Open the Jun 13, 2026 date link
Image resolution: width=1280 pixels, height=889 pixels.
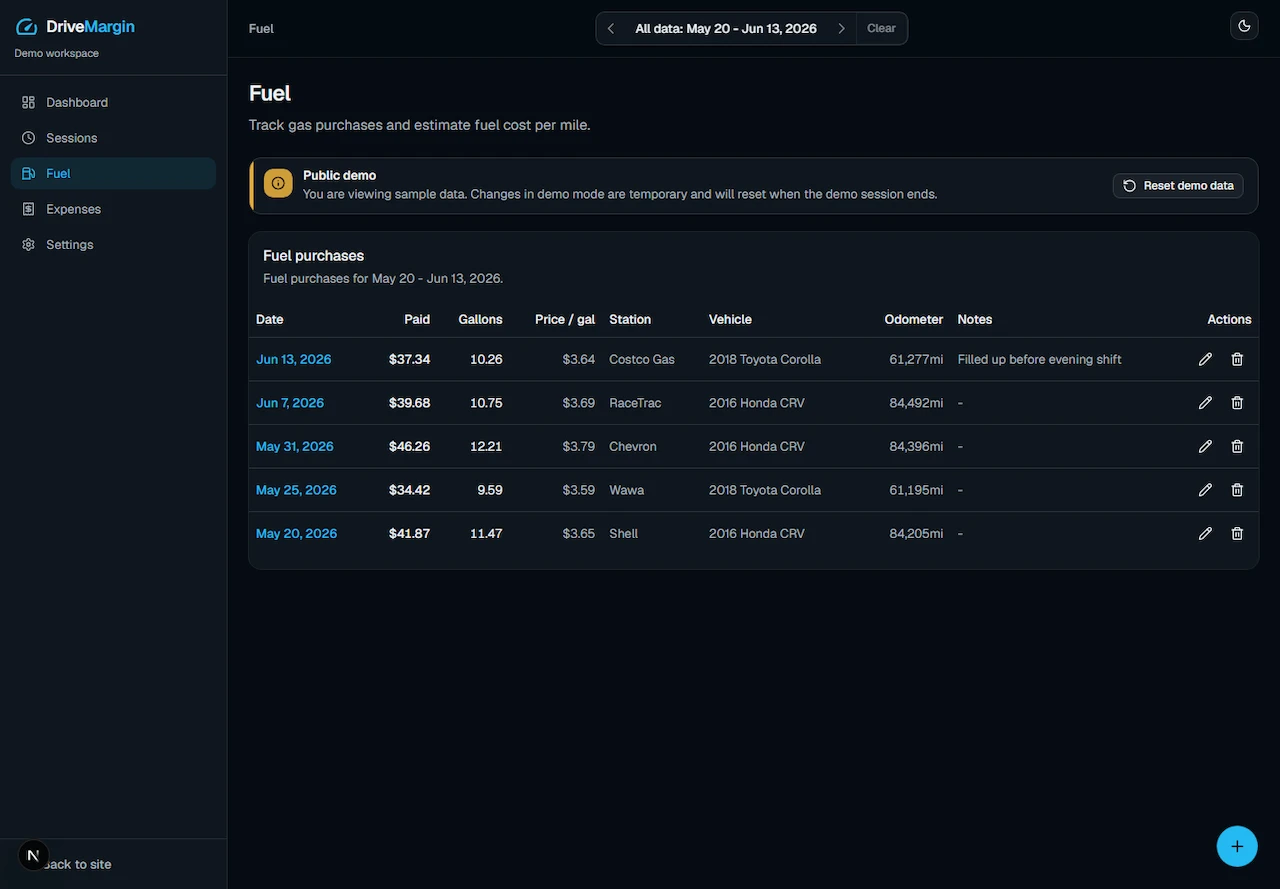click(x=294, y=359)
